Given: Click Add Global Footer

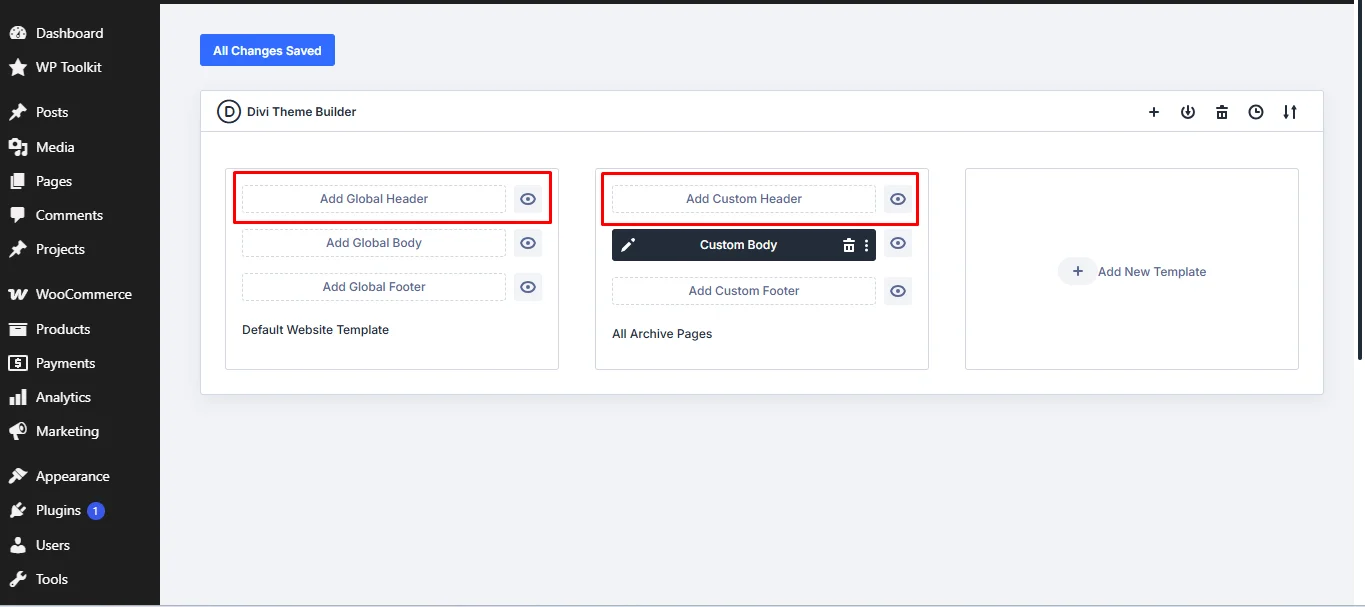Looking at the screenshot, I should (374, 287).
